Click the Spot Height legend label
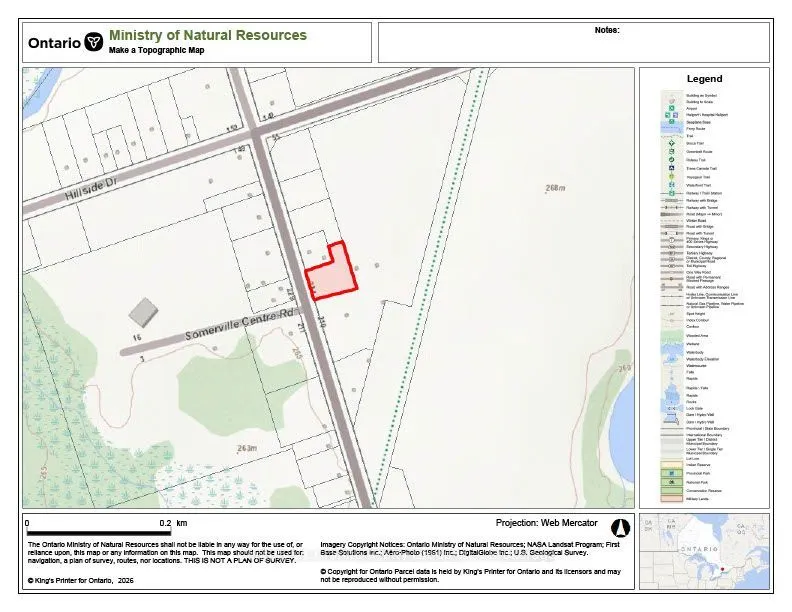The width and height of the screenshot is (792, 612). pos(696,314)
